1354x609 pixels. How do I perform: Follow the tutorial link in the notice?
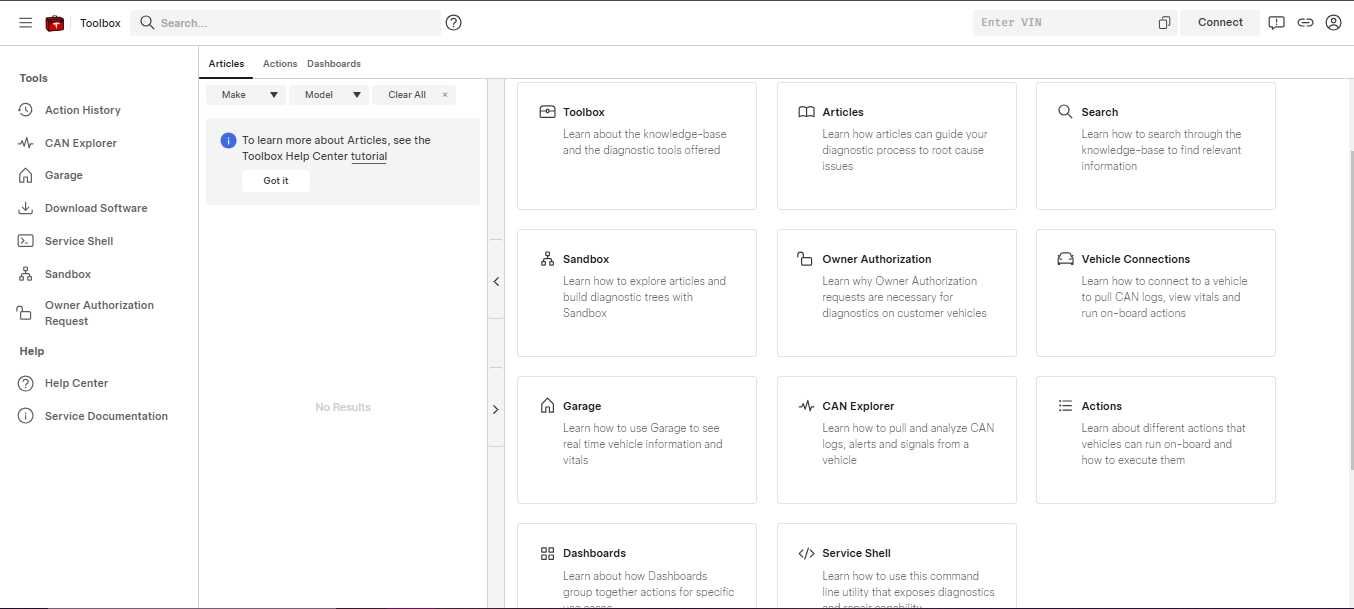pos(369,156)
